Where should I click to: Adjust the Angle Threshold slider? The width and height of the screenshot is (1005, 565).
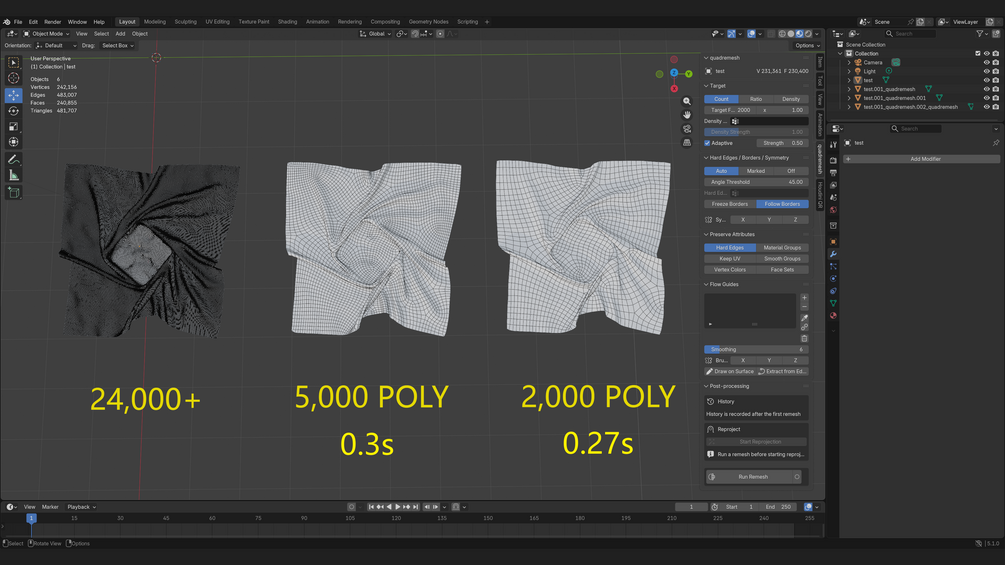(x=756, y=182)
